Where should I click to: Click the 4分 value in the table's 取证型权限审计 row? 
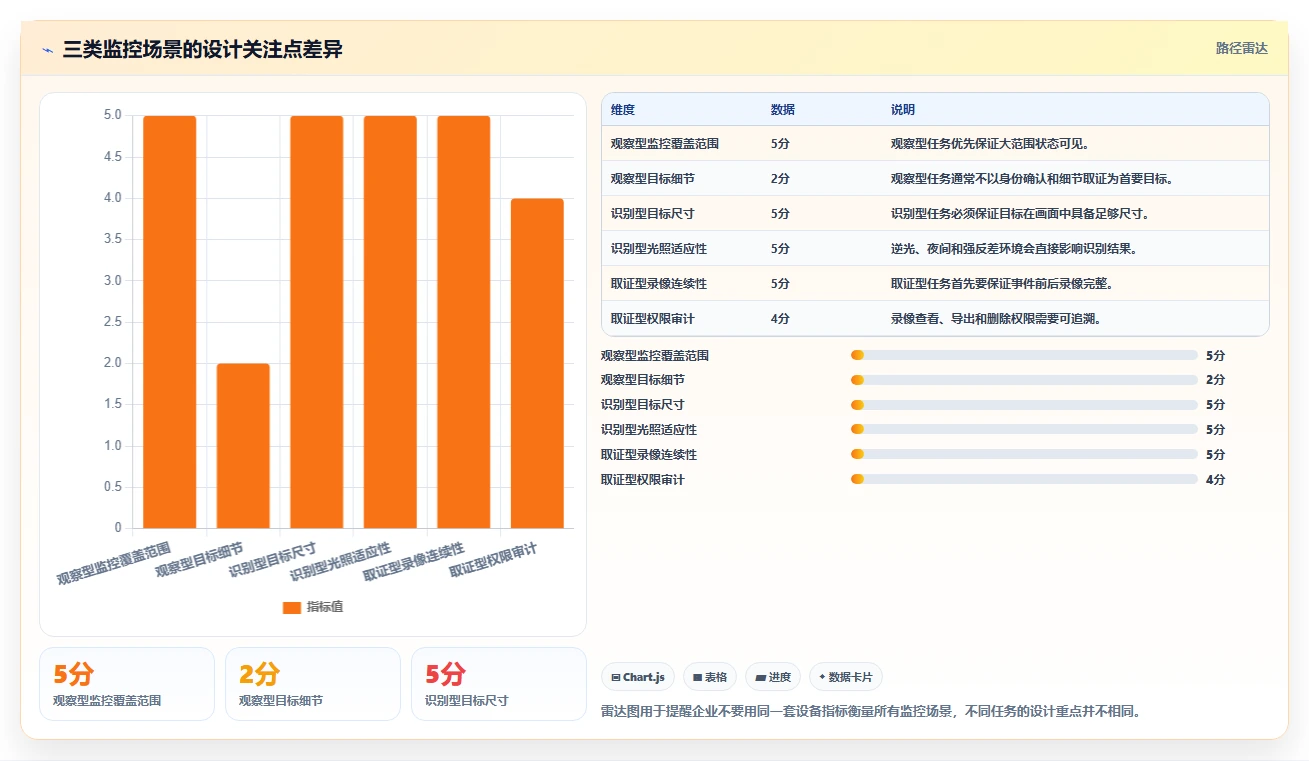click(x=780, y=319)
